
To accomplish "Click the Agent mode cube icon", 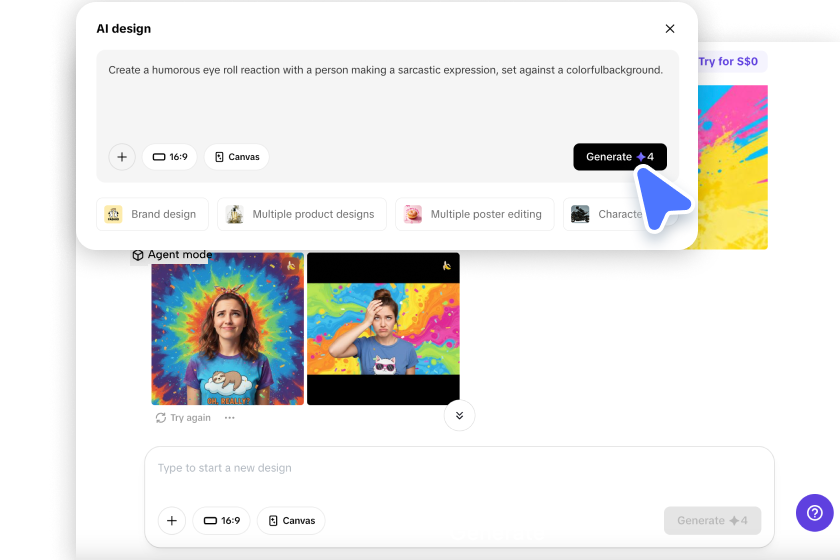I will click(x=138, y=255).
